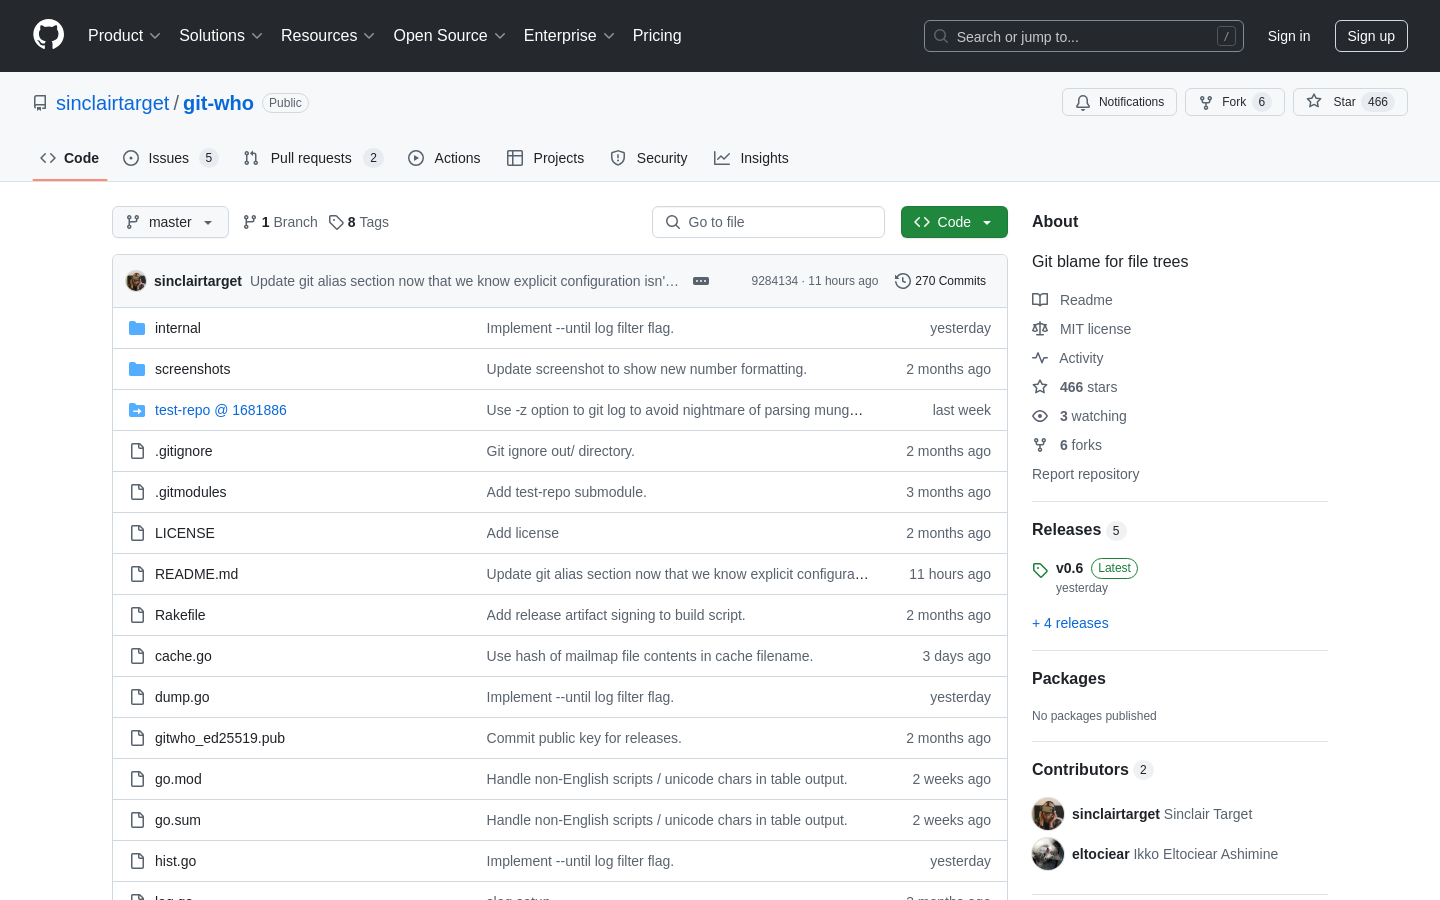Click the Sign in link
This screenshot has height=900, width=1440.
(1289, 36)
